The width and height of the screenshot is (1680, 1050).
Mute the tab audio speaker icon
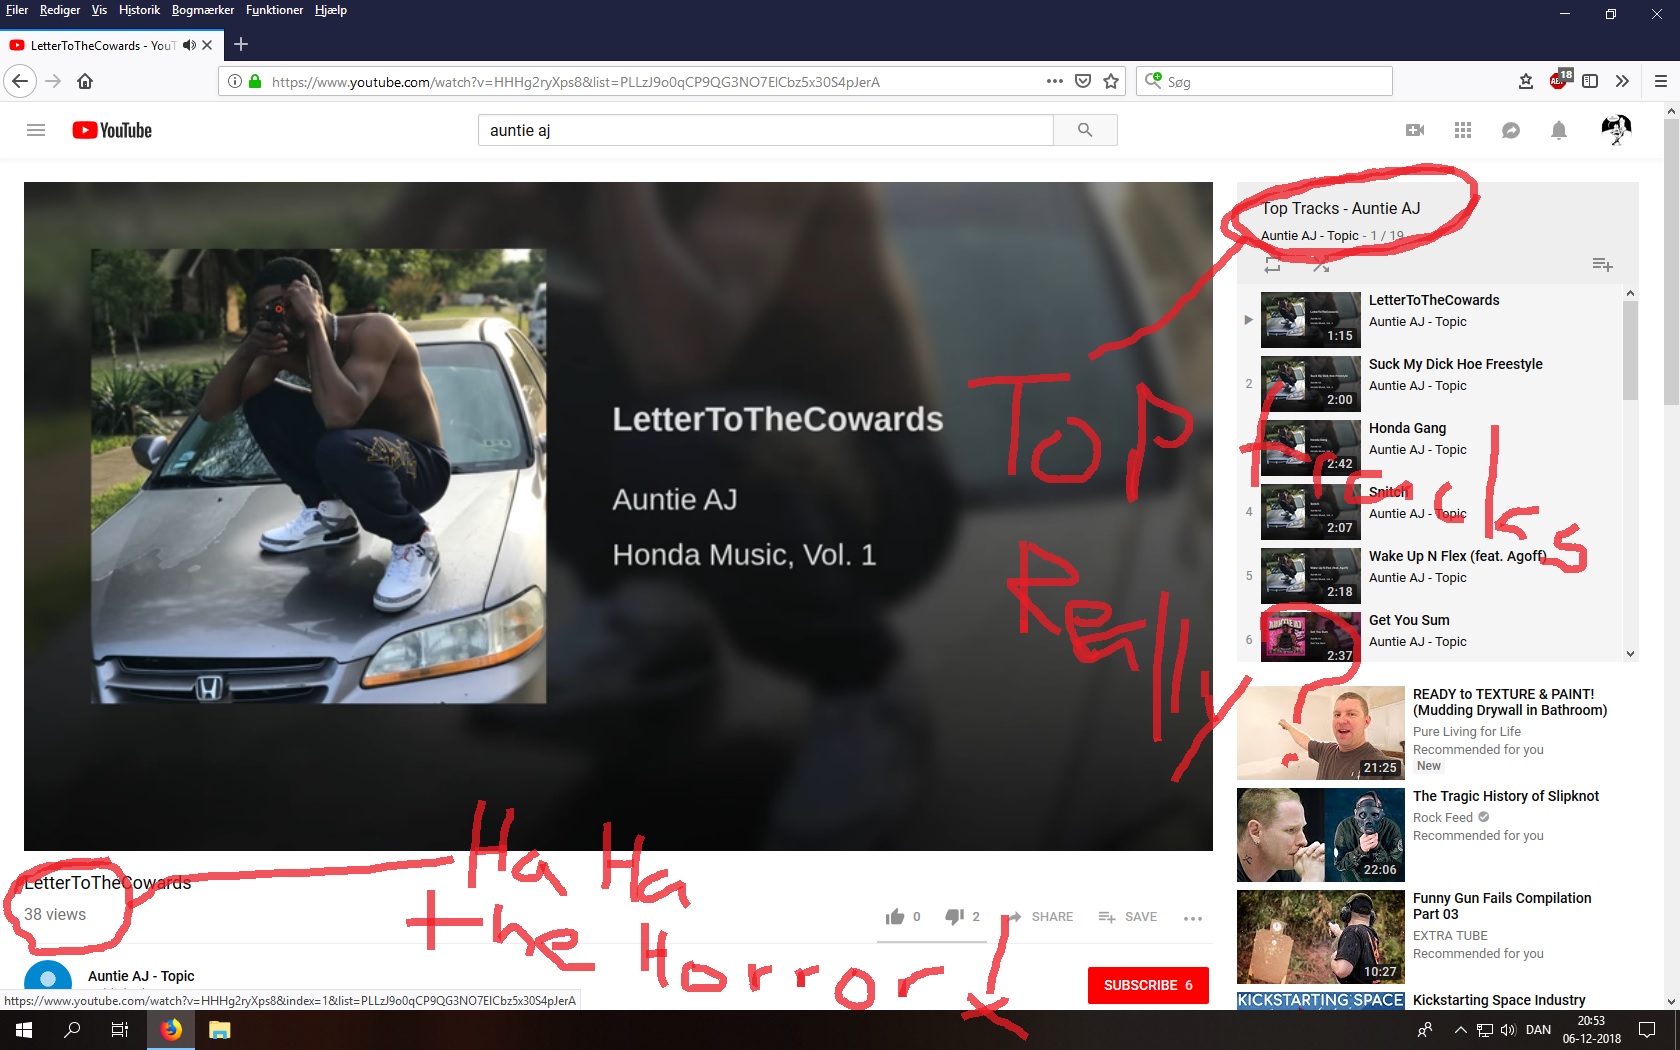189,45
